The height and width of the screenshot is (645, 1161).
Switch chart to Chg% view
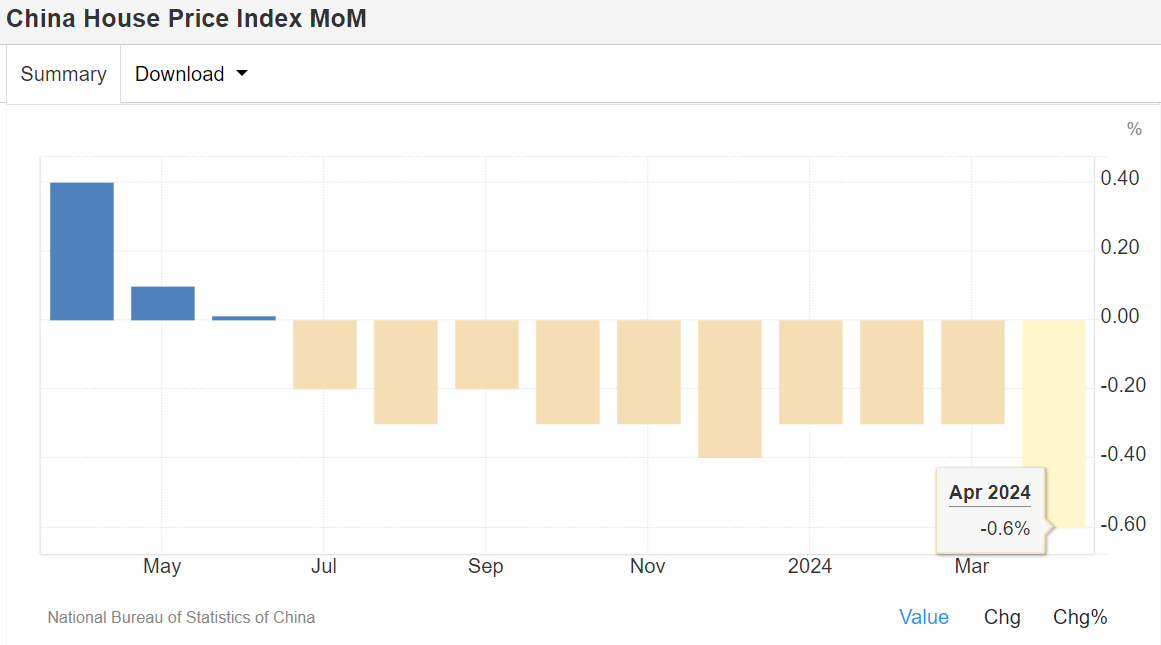pos(1080,617)
